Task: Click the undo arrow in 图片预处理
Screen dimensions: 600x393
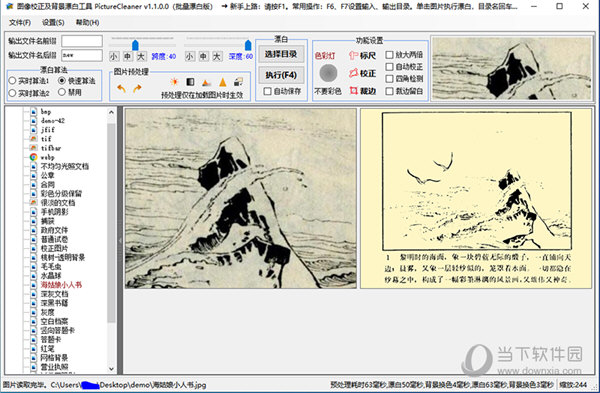Action: click(121, 88)
